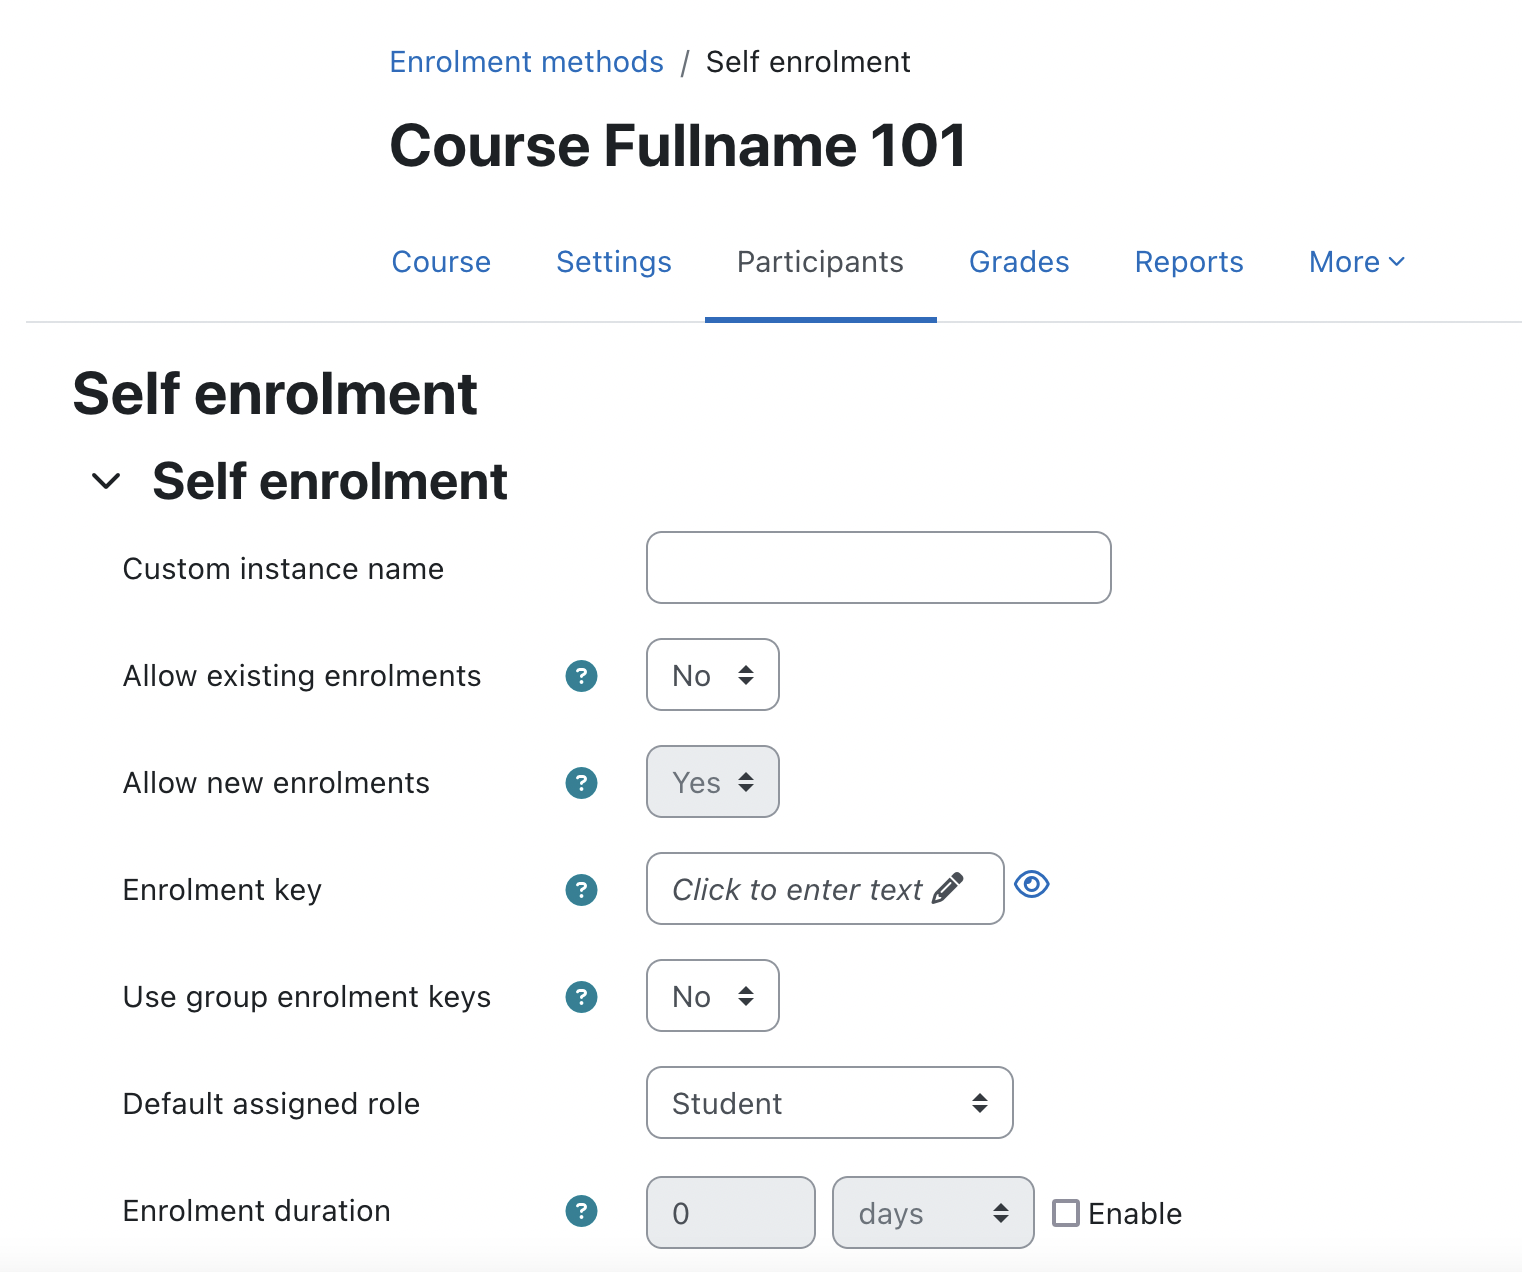This screenshot has width=1522, height=1272.
Task: Follow the Enrolment methods breadcrumb link
Action: 527,62
